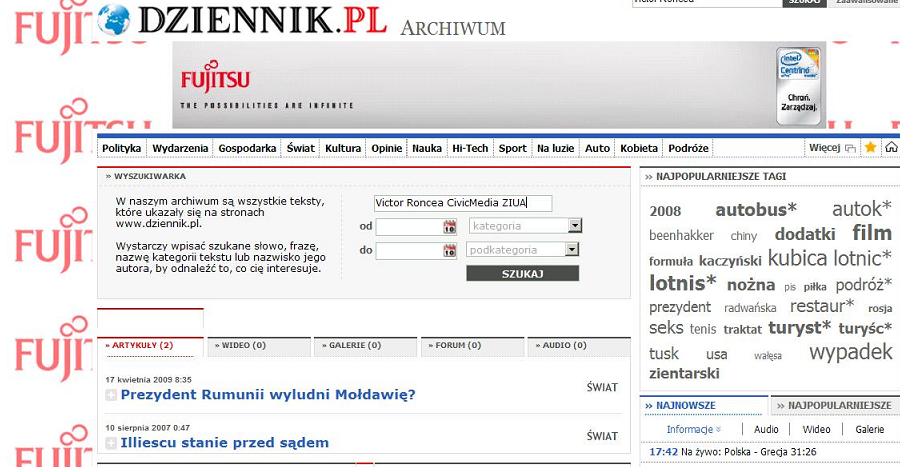Click the 'zientarski' tag
The image size is (919, 472).
pyautogui.click(x=684, y=373)
